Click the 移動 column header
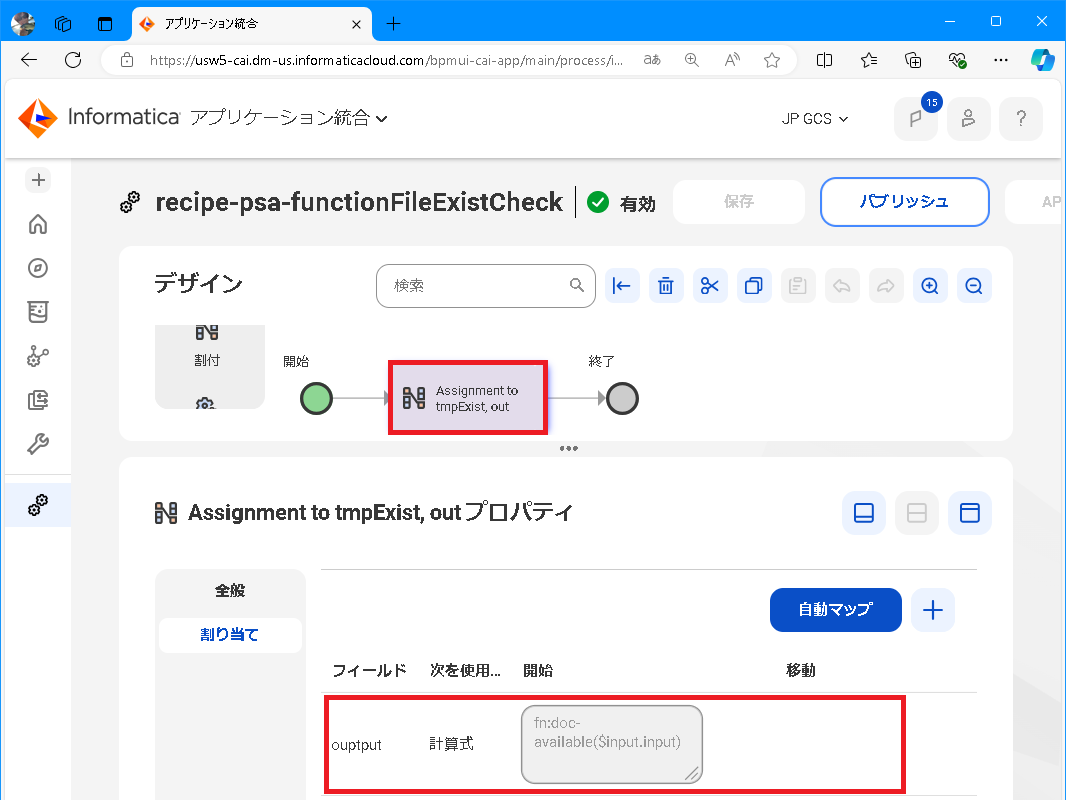Screen dimensions: 1066x800 (x=800, y=670)
